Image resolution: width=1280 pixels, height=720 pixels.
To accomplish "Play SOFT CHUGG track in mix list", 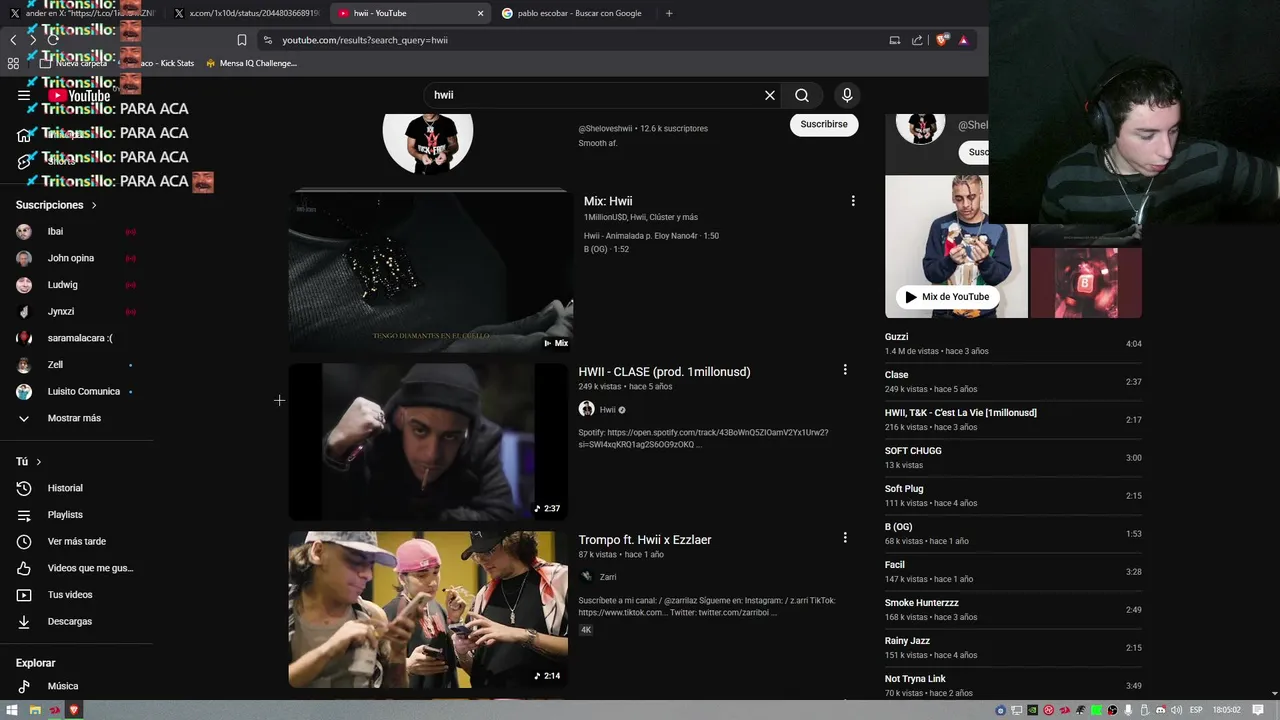I will tap(1013, 458).
